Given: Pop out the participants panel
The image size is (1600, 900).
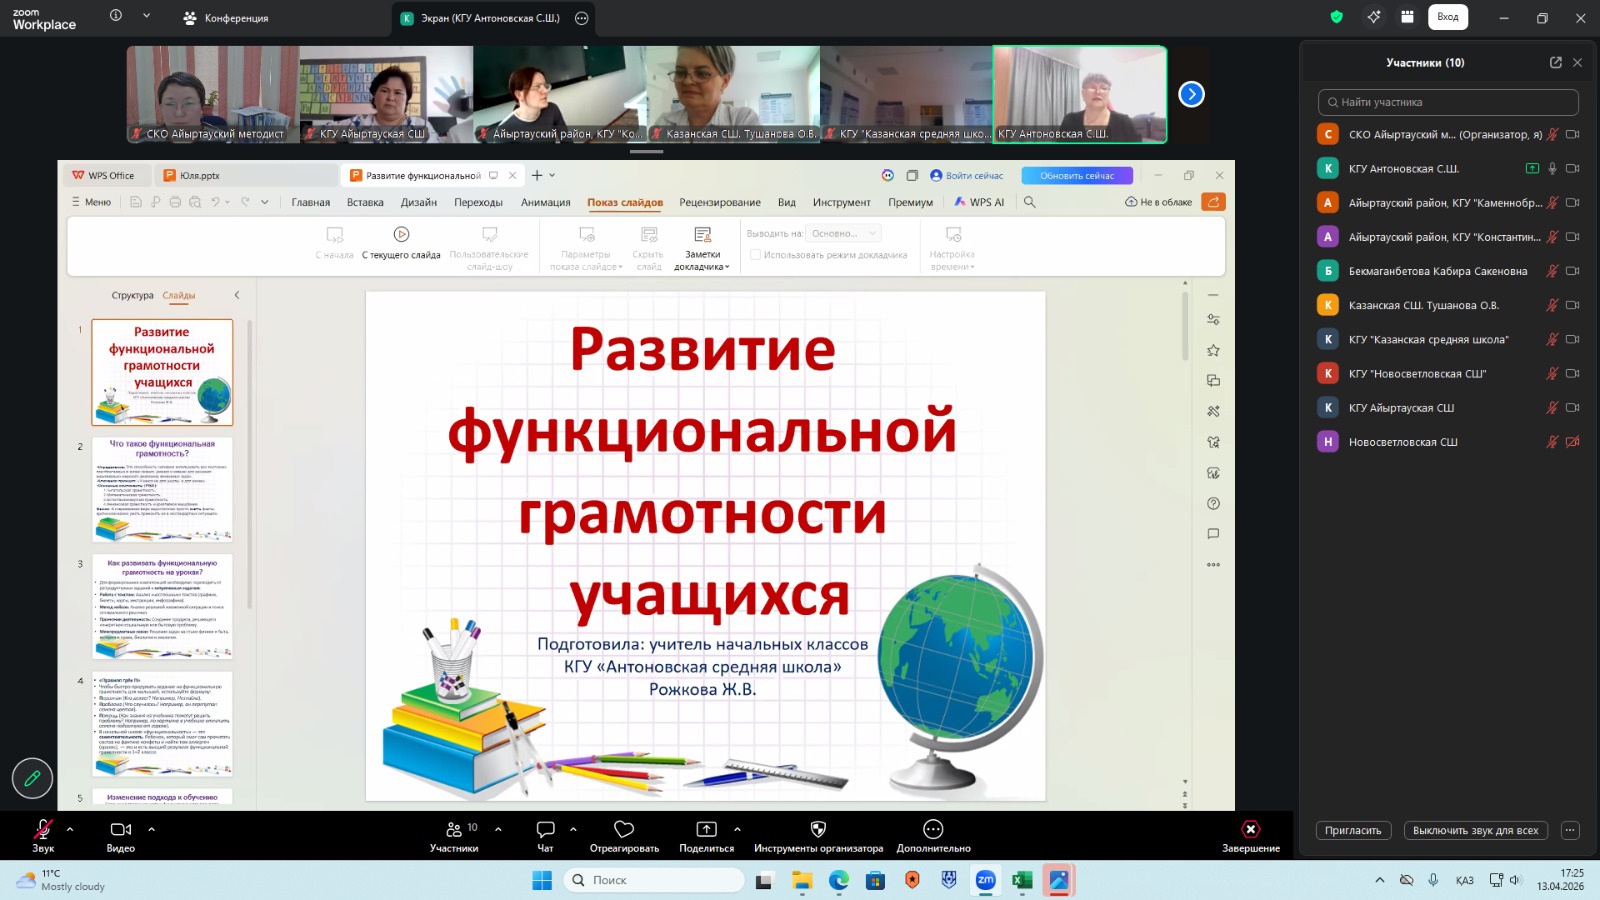Looking at the screenshot, I should click(x=1555, y=62).
